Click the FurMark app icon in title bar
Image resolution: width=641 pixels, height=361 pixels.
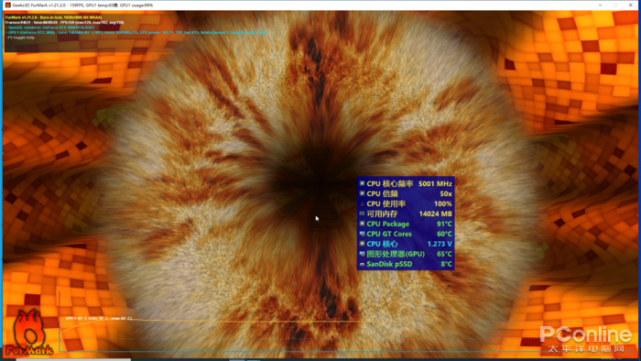pyautogui.click(x=8, y=5)
